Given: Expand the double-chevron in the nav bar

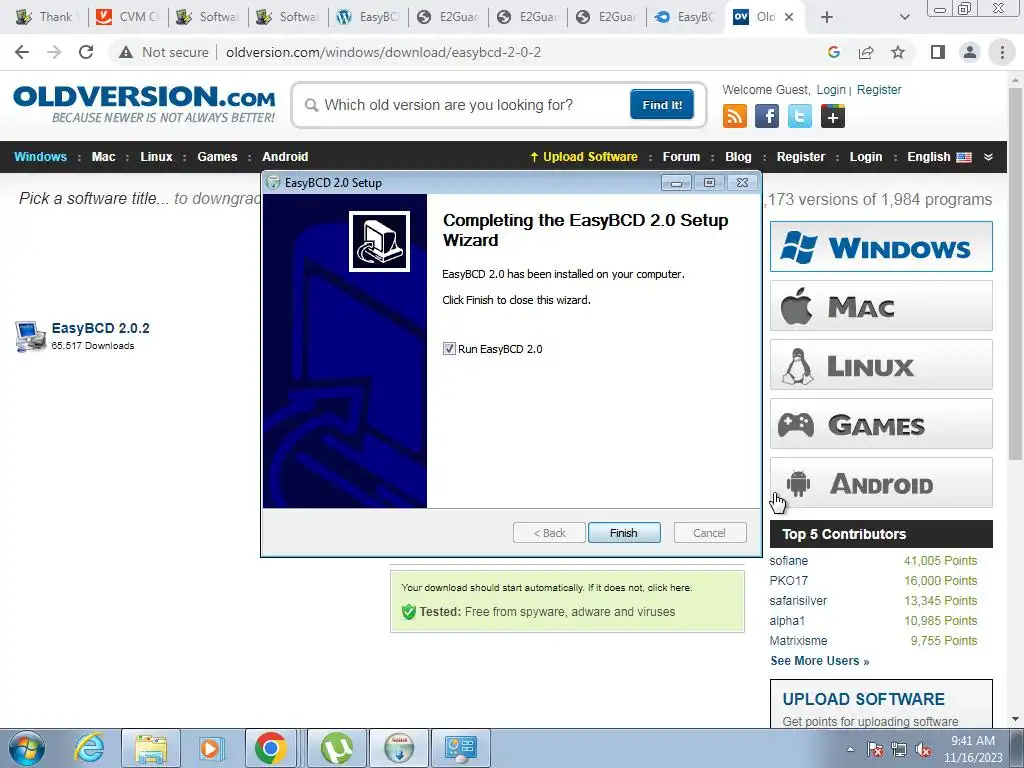Looking at the screenshot, I should click(988, 157).
